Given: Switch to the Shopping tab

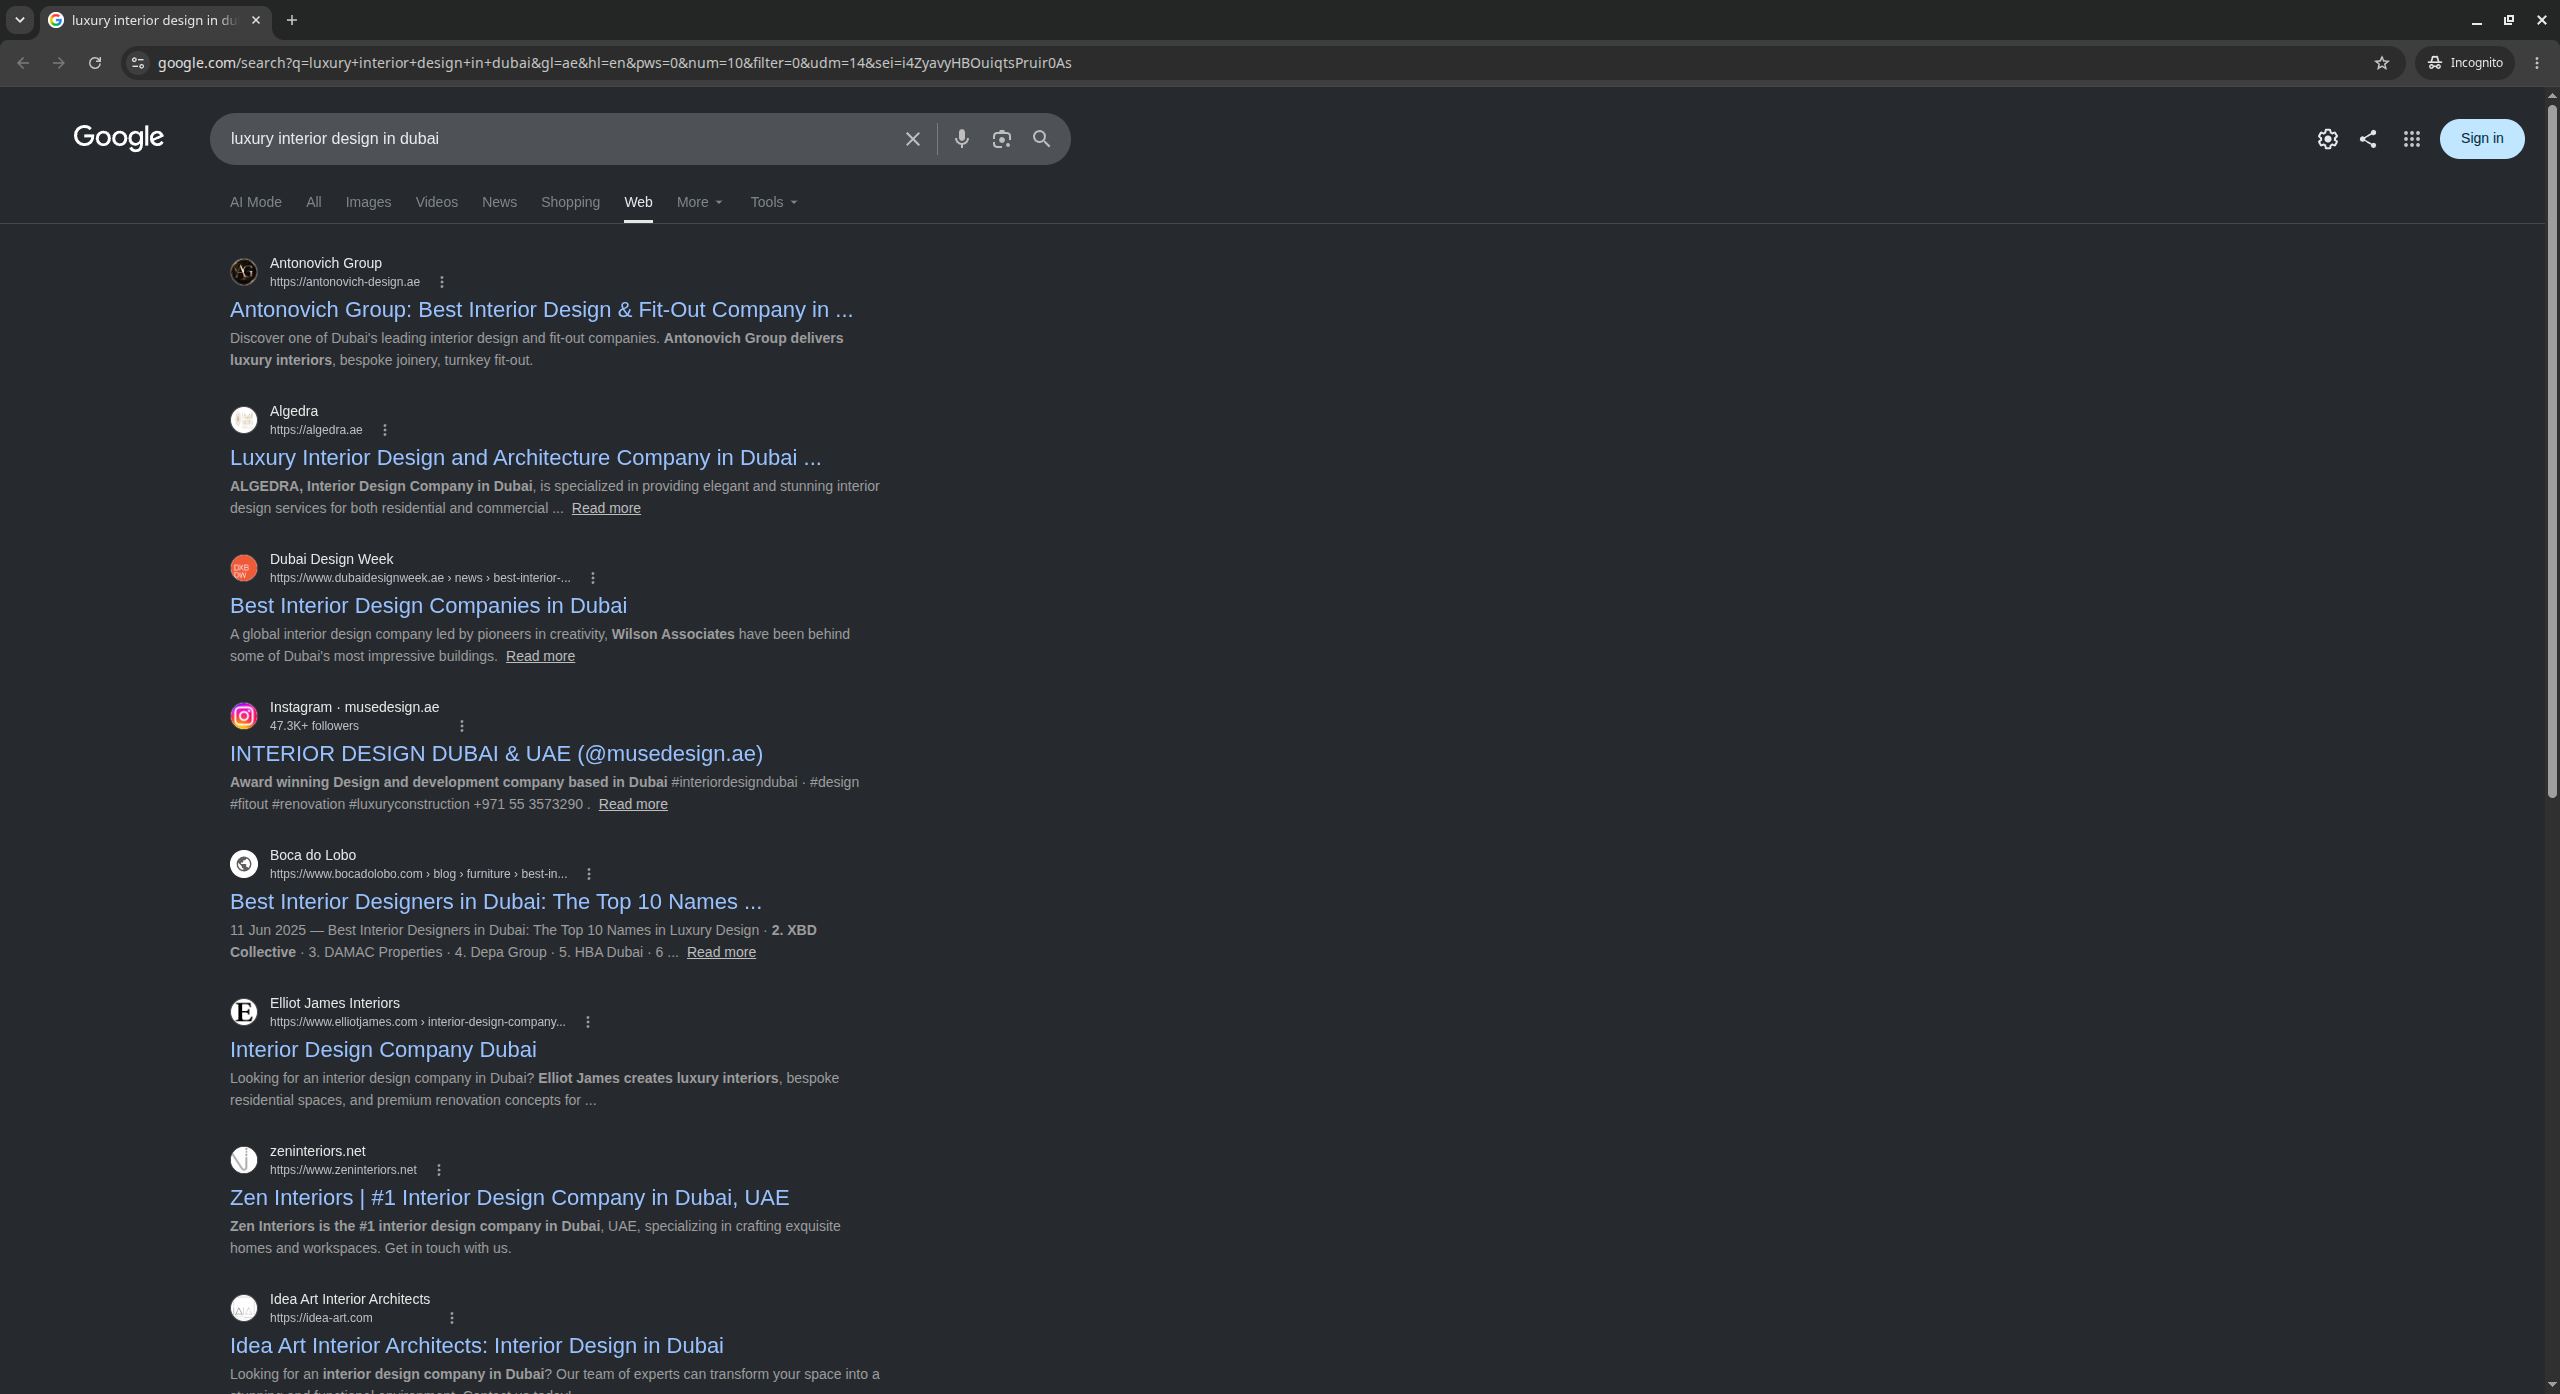Looking at the screenshot, I should [571, 202].
